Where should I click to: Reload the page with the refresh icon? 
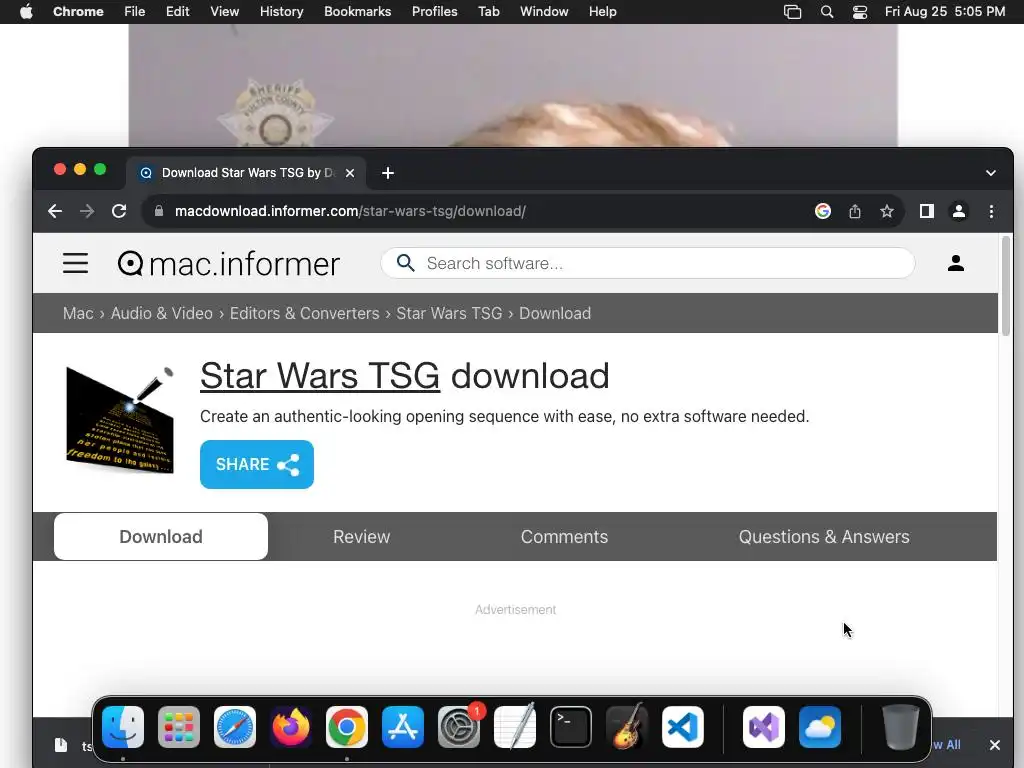(119, 211)
